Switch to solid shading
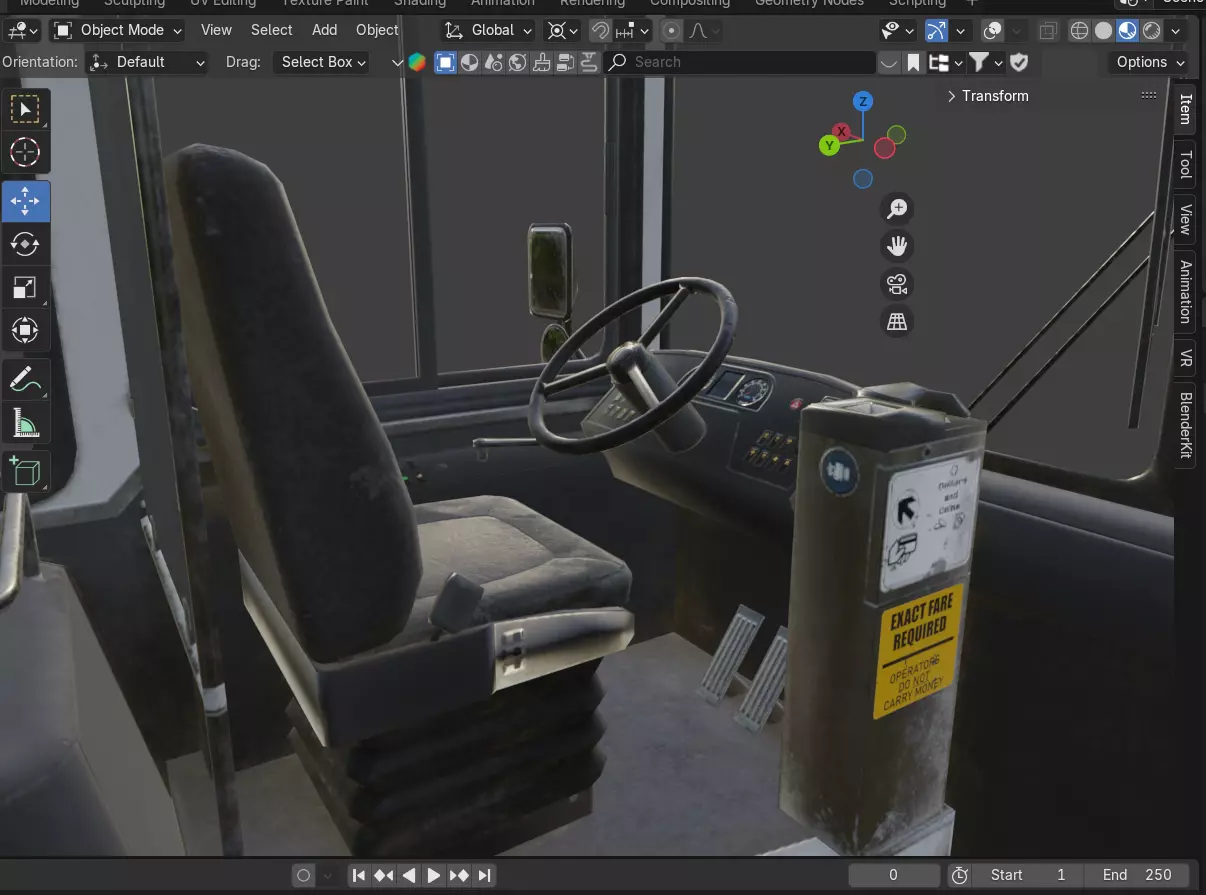This screenshot has width=1206, height=895. point(1103,30)
